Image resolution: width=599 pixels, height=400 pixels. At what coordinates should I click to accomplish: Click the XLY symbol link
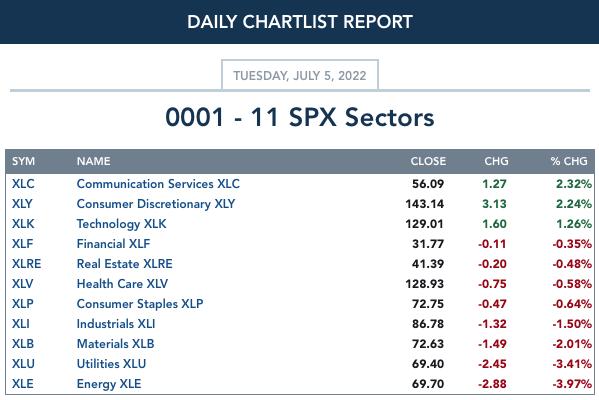(x=22, y=204)
